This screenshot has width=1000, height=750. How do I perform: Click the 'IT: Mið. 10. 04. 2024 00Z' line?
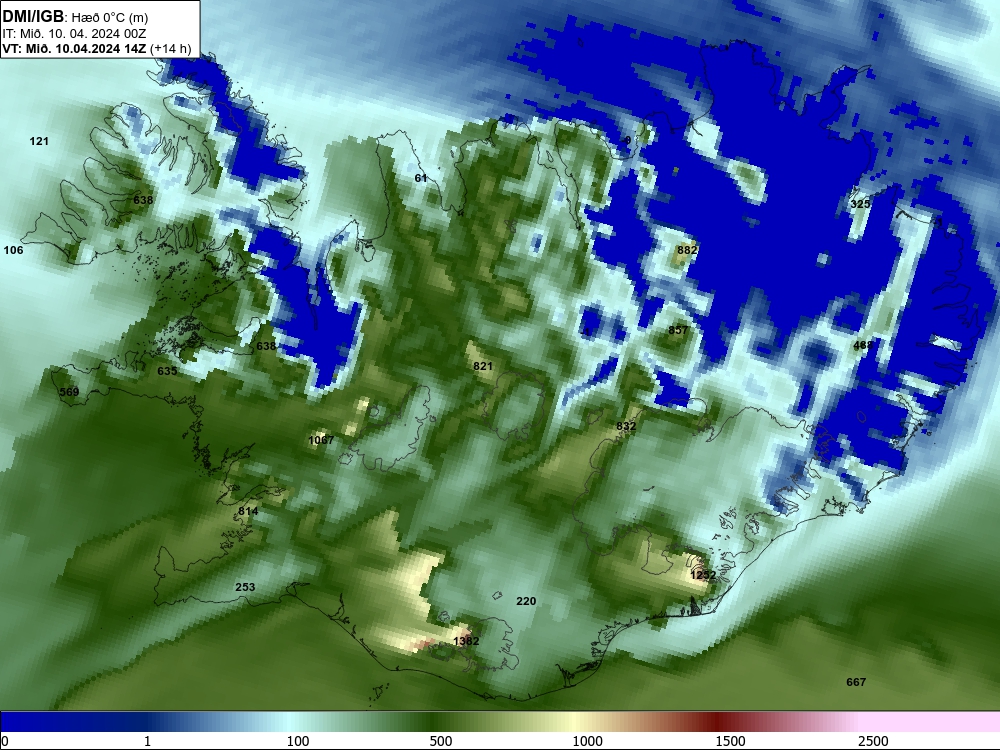coord(74,34)
